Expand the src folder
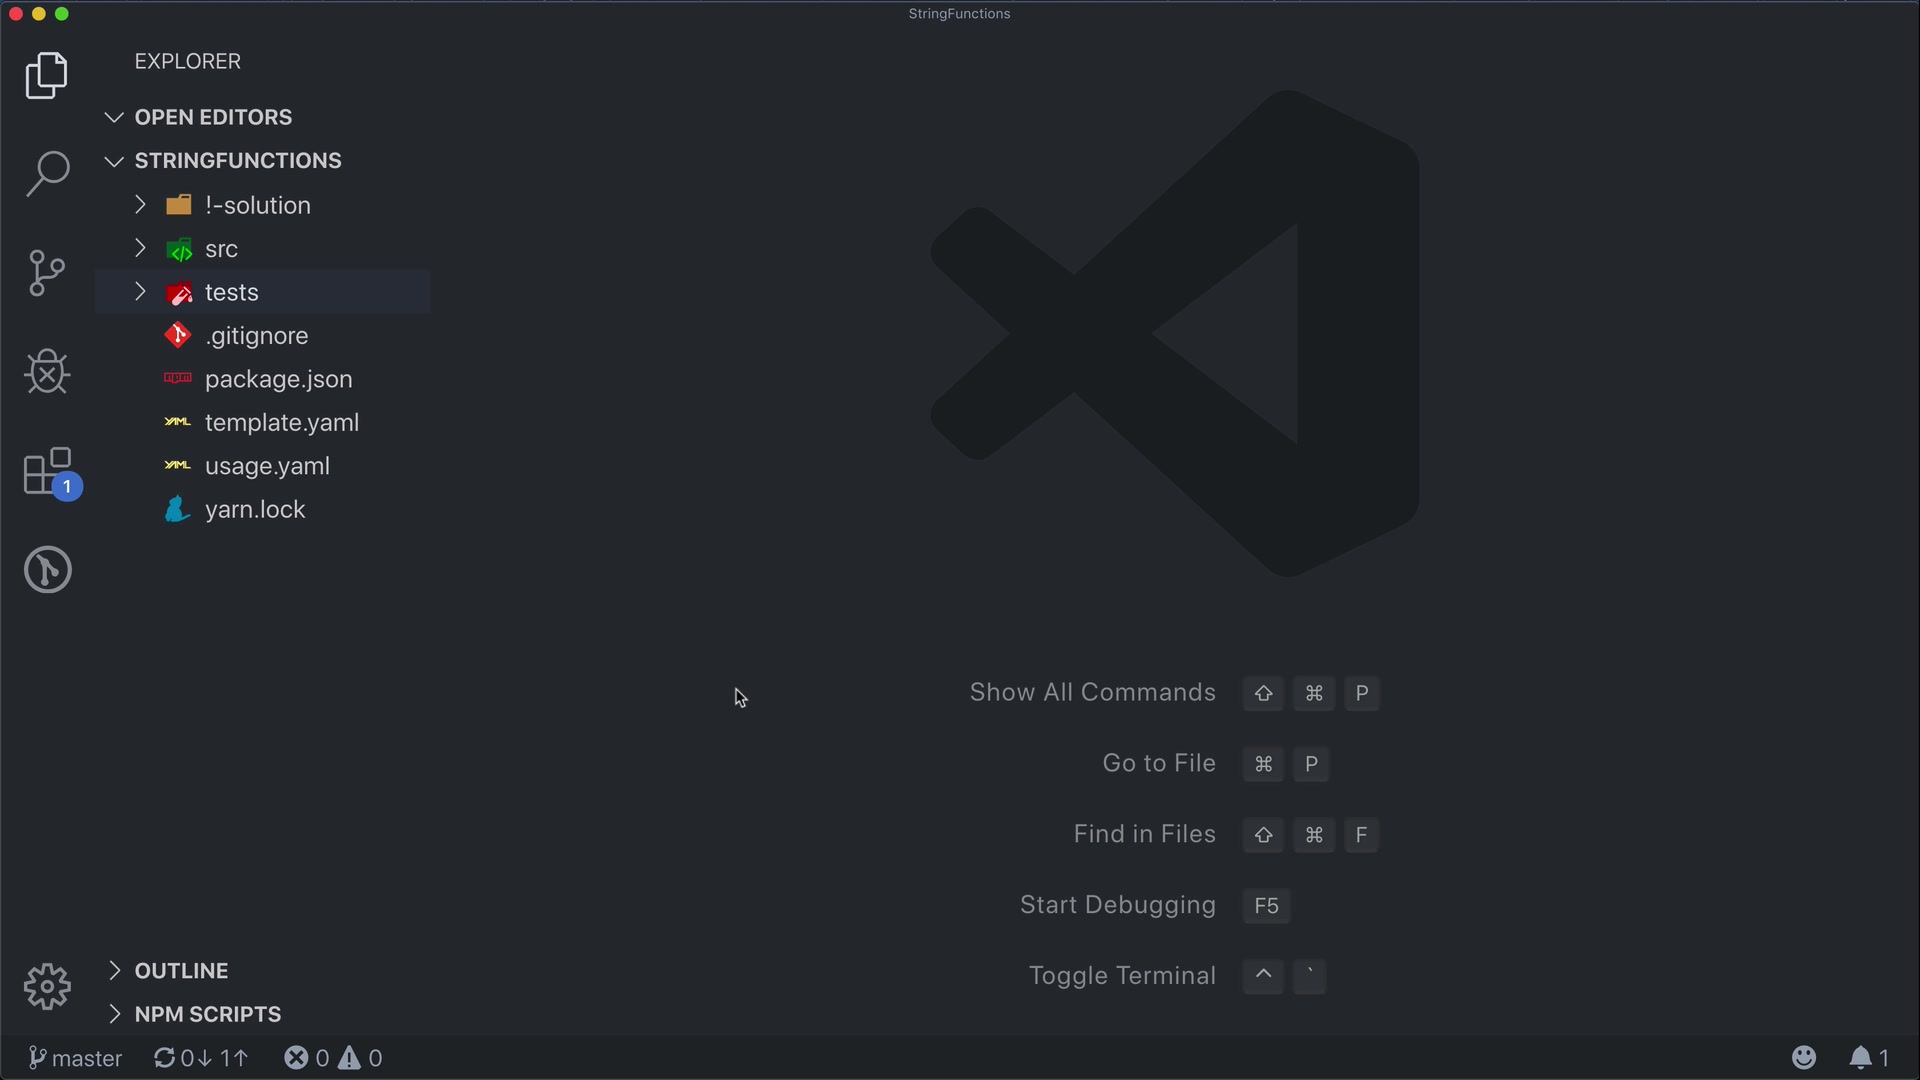 [x=221, y=249]
